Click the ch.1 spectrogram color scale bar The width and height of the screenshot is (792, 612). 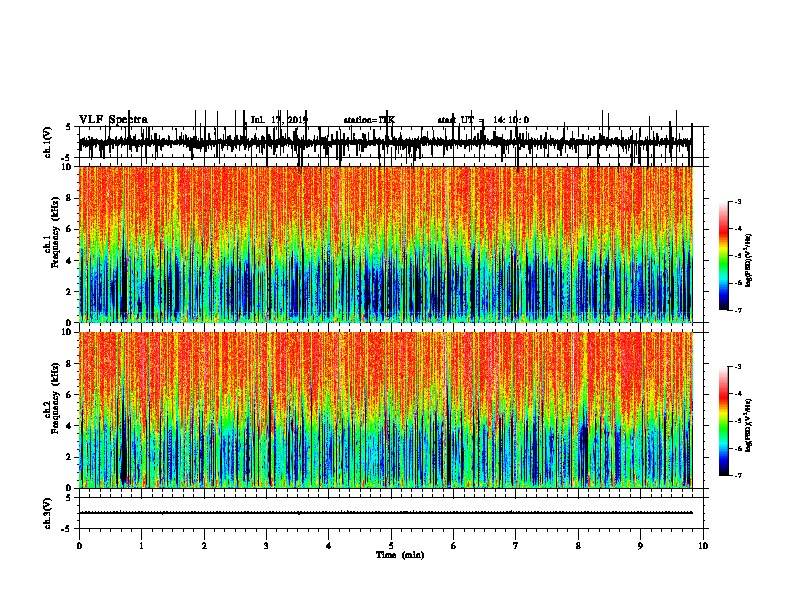pos(723,256)
